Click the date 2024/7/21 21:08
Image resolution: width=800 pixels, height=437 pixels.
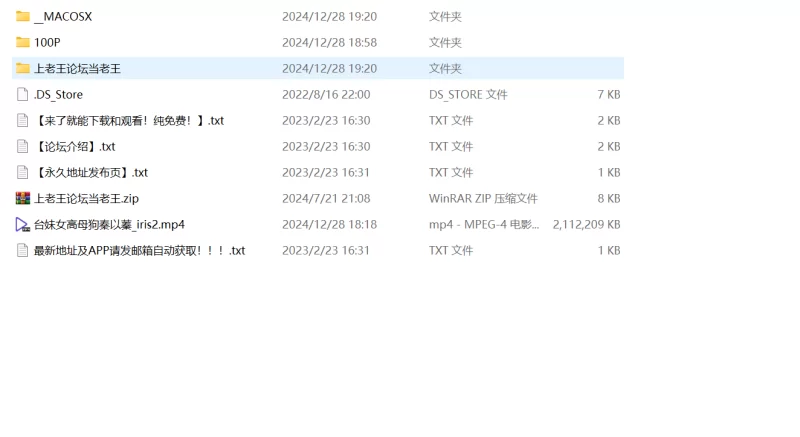326,198
